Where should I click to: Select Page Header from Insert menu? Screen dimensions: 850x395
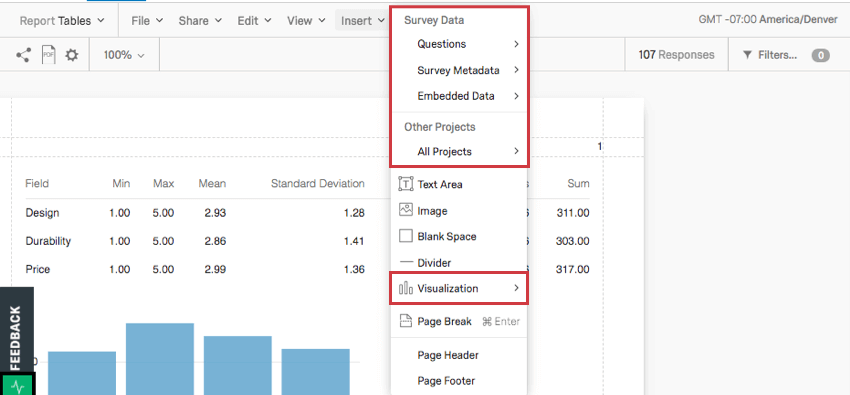pyautogui.click(x=448, y=355)
